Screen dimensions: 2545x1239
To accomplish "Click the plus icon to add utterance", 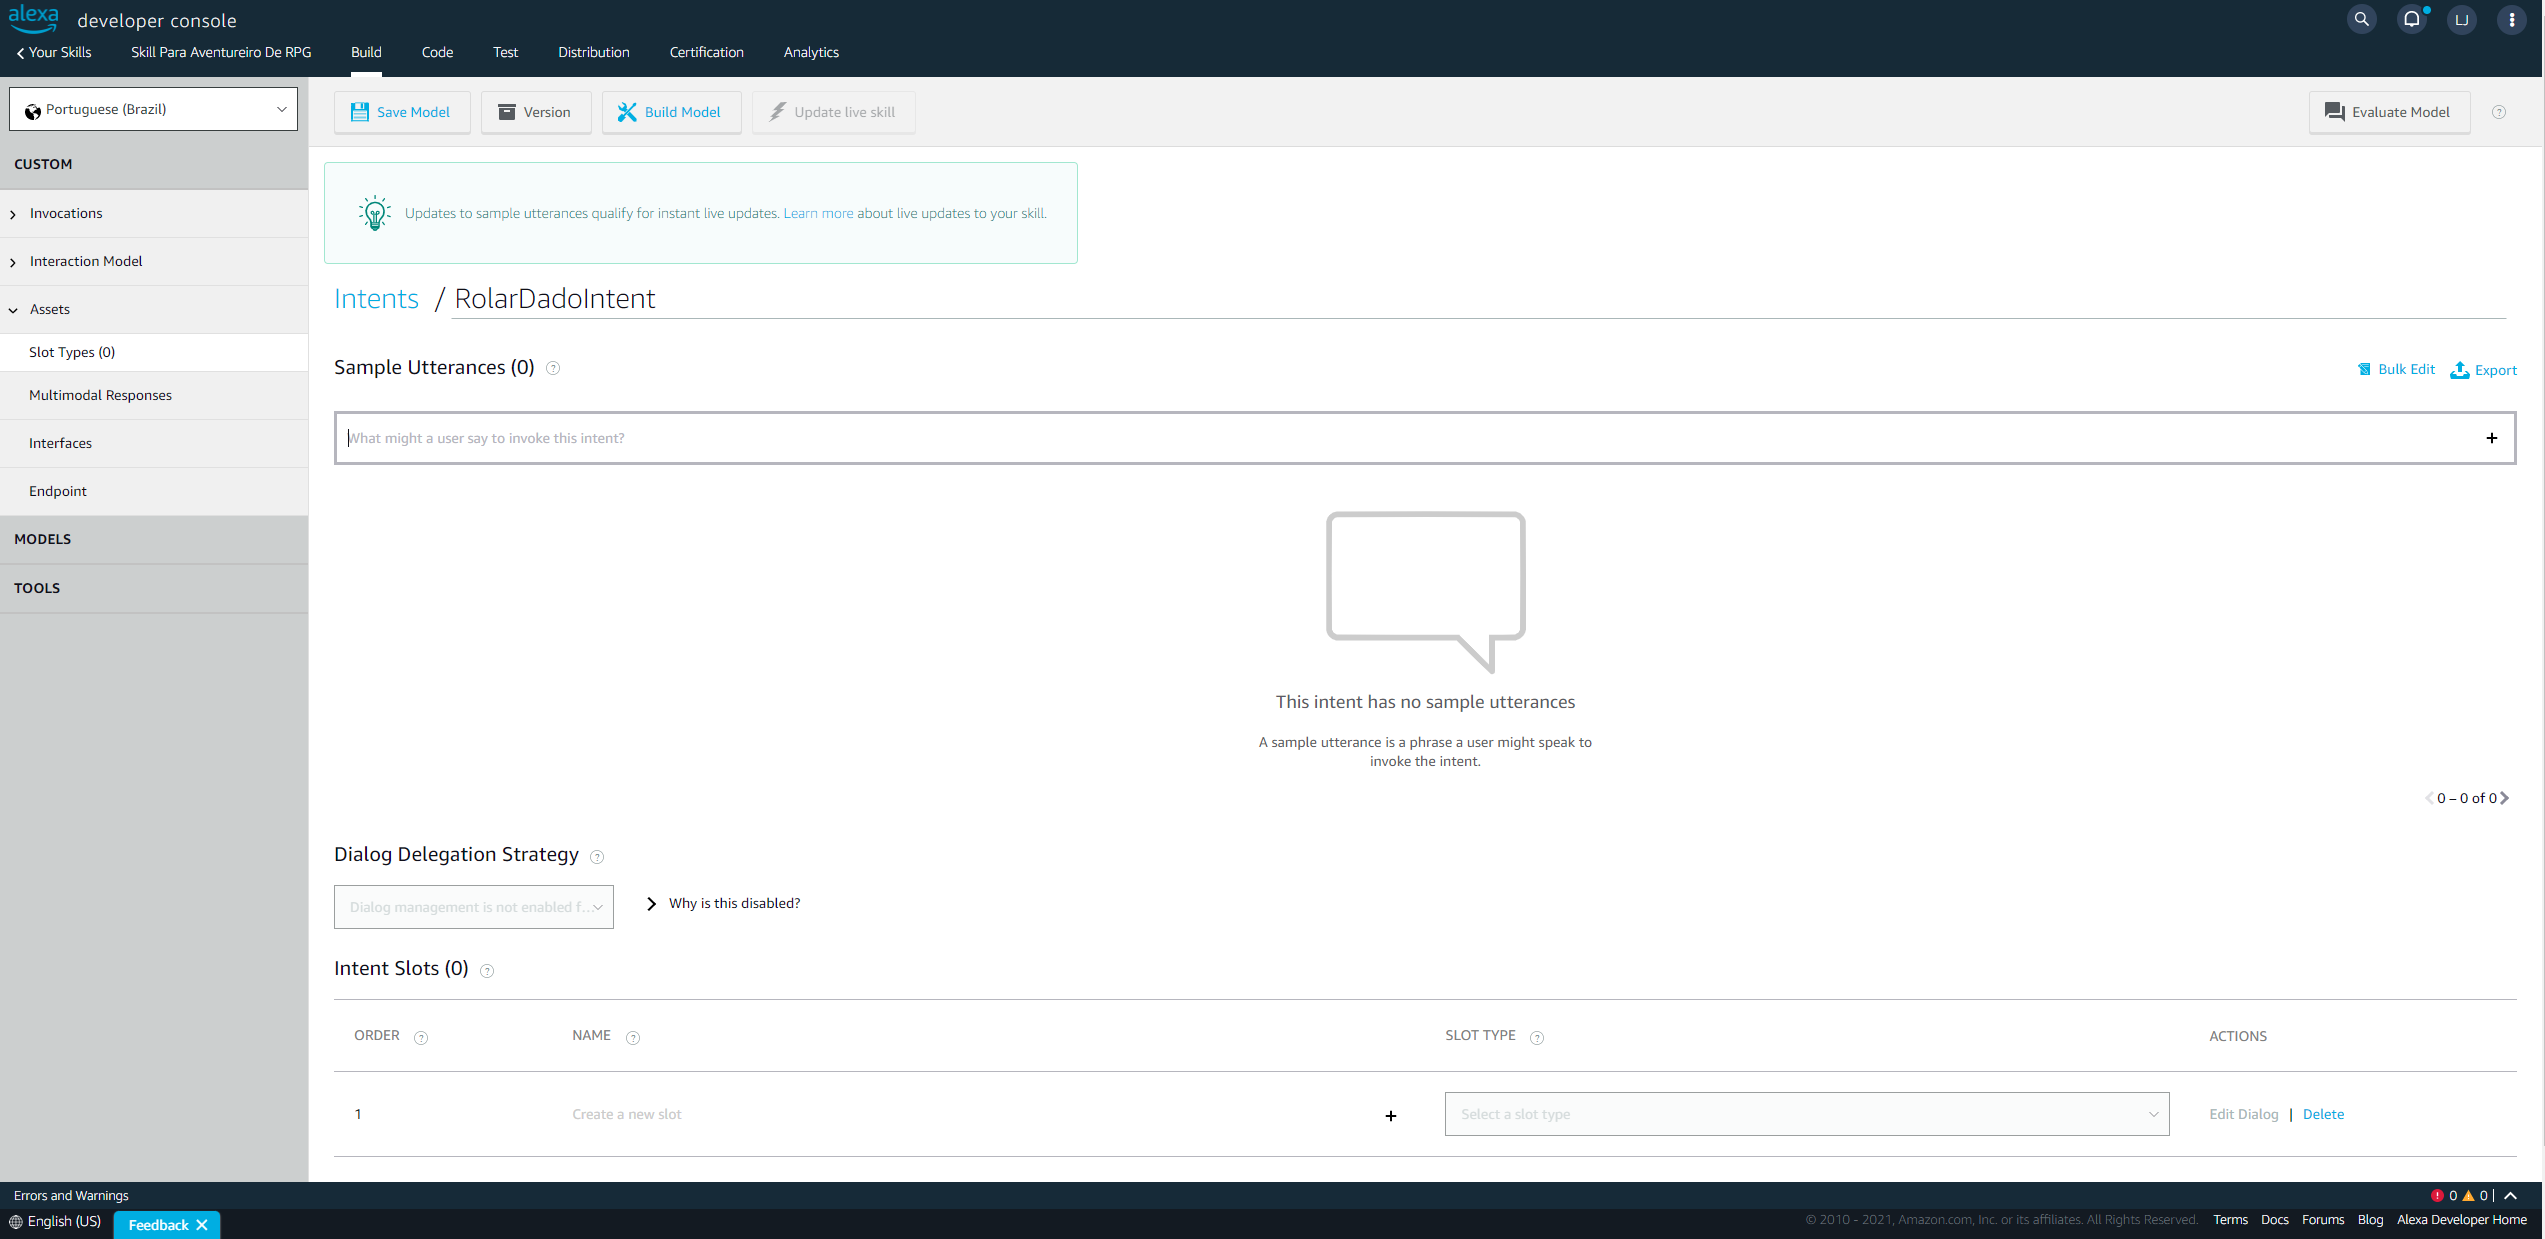I will [x=2491, y=438].
